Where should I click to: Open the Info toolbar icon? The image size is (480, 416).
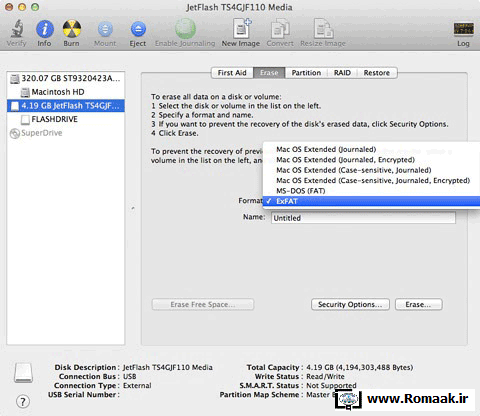click(x=45, y=29)
